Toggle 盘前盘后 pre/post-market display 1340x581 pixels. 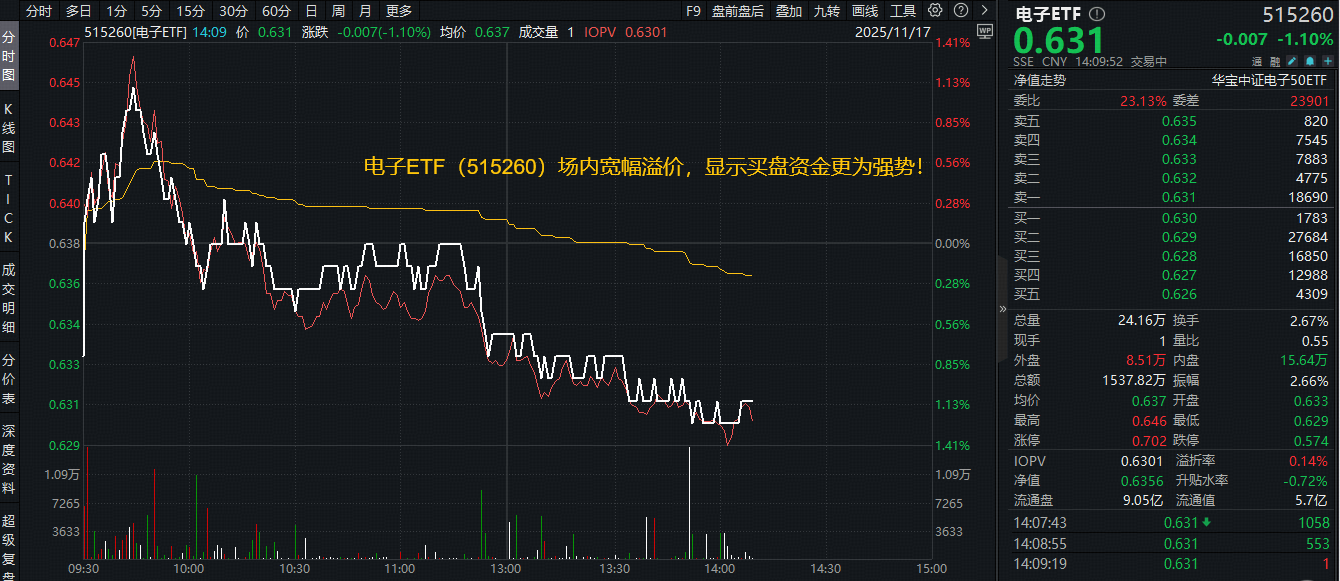coord(738,11)
